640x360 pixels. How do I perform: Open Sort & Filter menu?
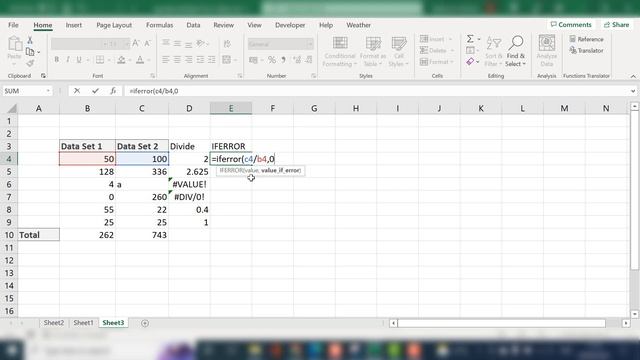(x=493, y=52)
